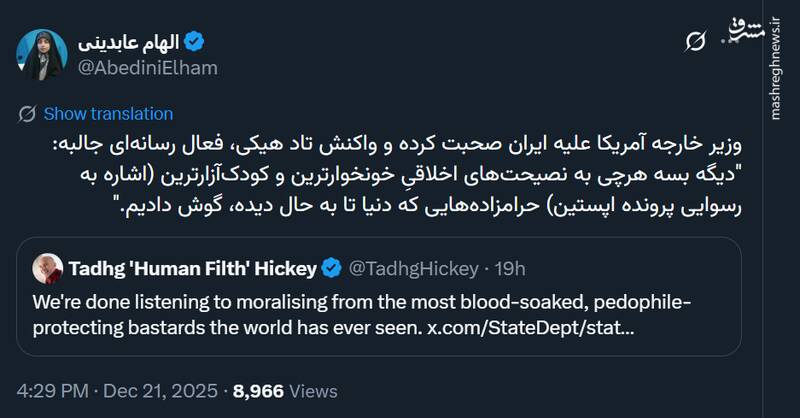Click Show translation link
800x418 pixels.
click(x=108, y=113)
